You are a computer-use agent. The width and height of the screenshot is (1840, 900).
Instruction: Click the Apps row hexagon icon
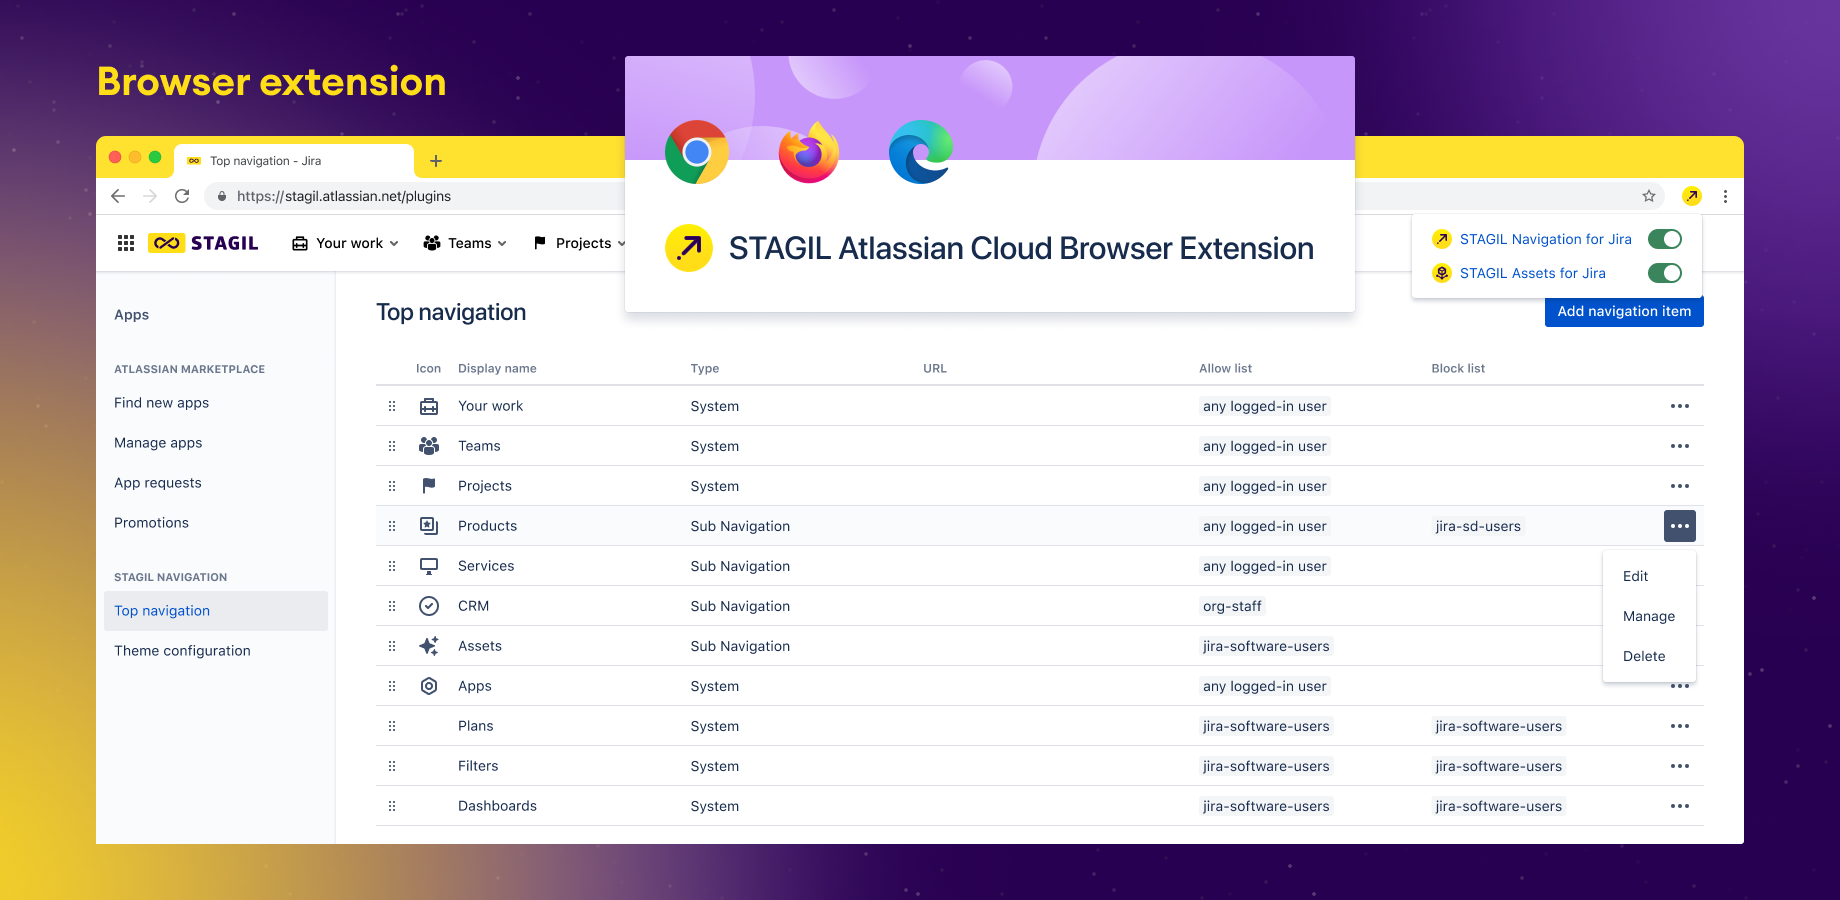click(x=429, y=686)
